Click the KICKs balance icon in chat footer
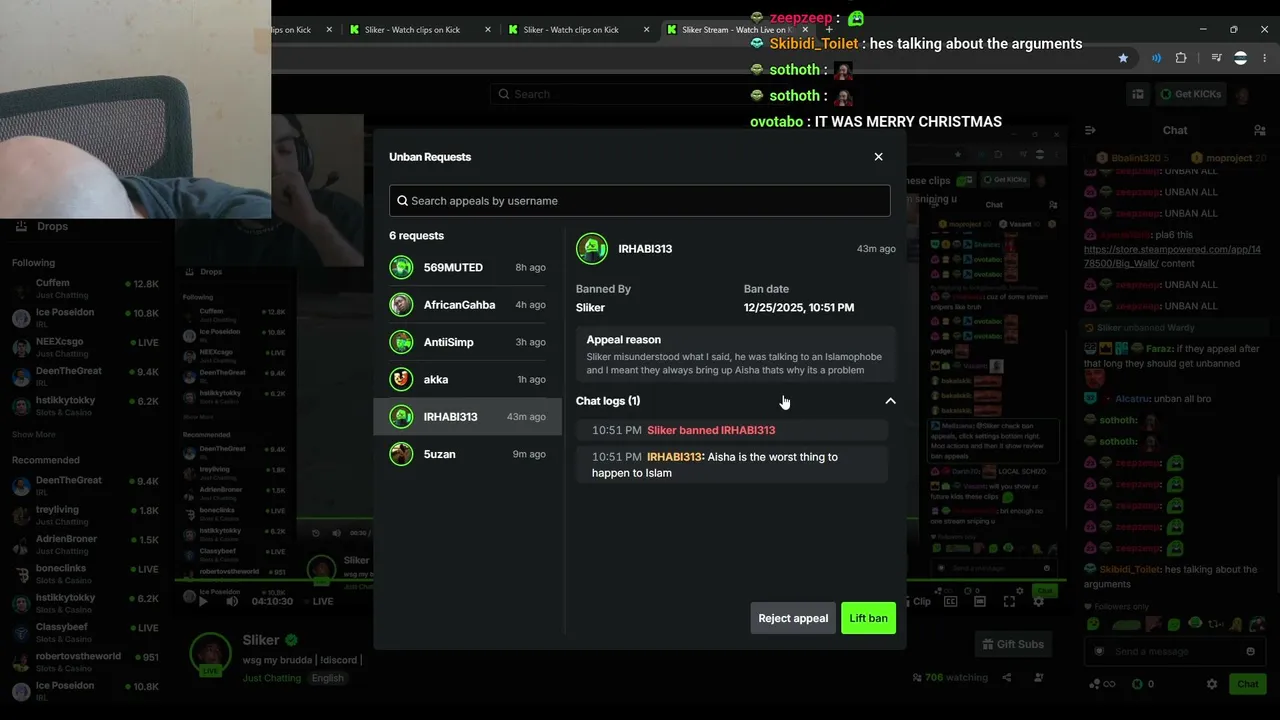The height and width of the screenshot is (720, 1280). pos(1137,684)
